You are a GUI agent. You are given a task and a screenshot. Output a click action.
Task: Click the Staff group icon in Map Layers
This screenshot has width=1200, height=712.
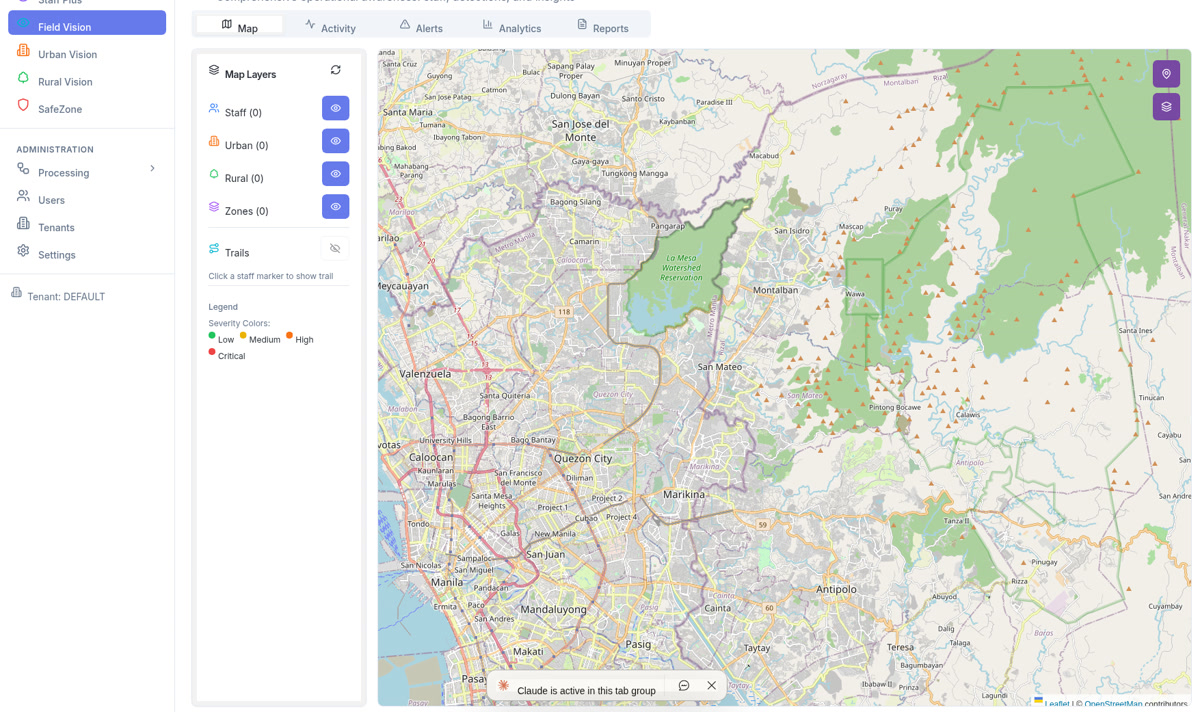click(214, 108)
